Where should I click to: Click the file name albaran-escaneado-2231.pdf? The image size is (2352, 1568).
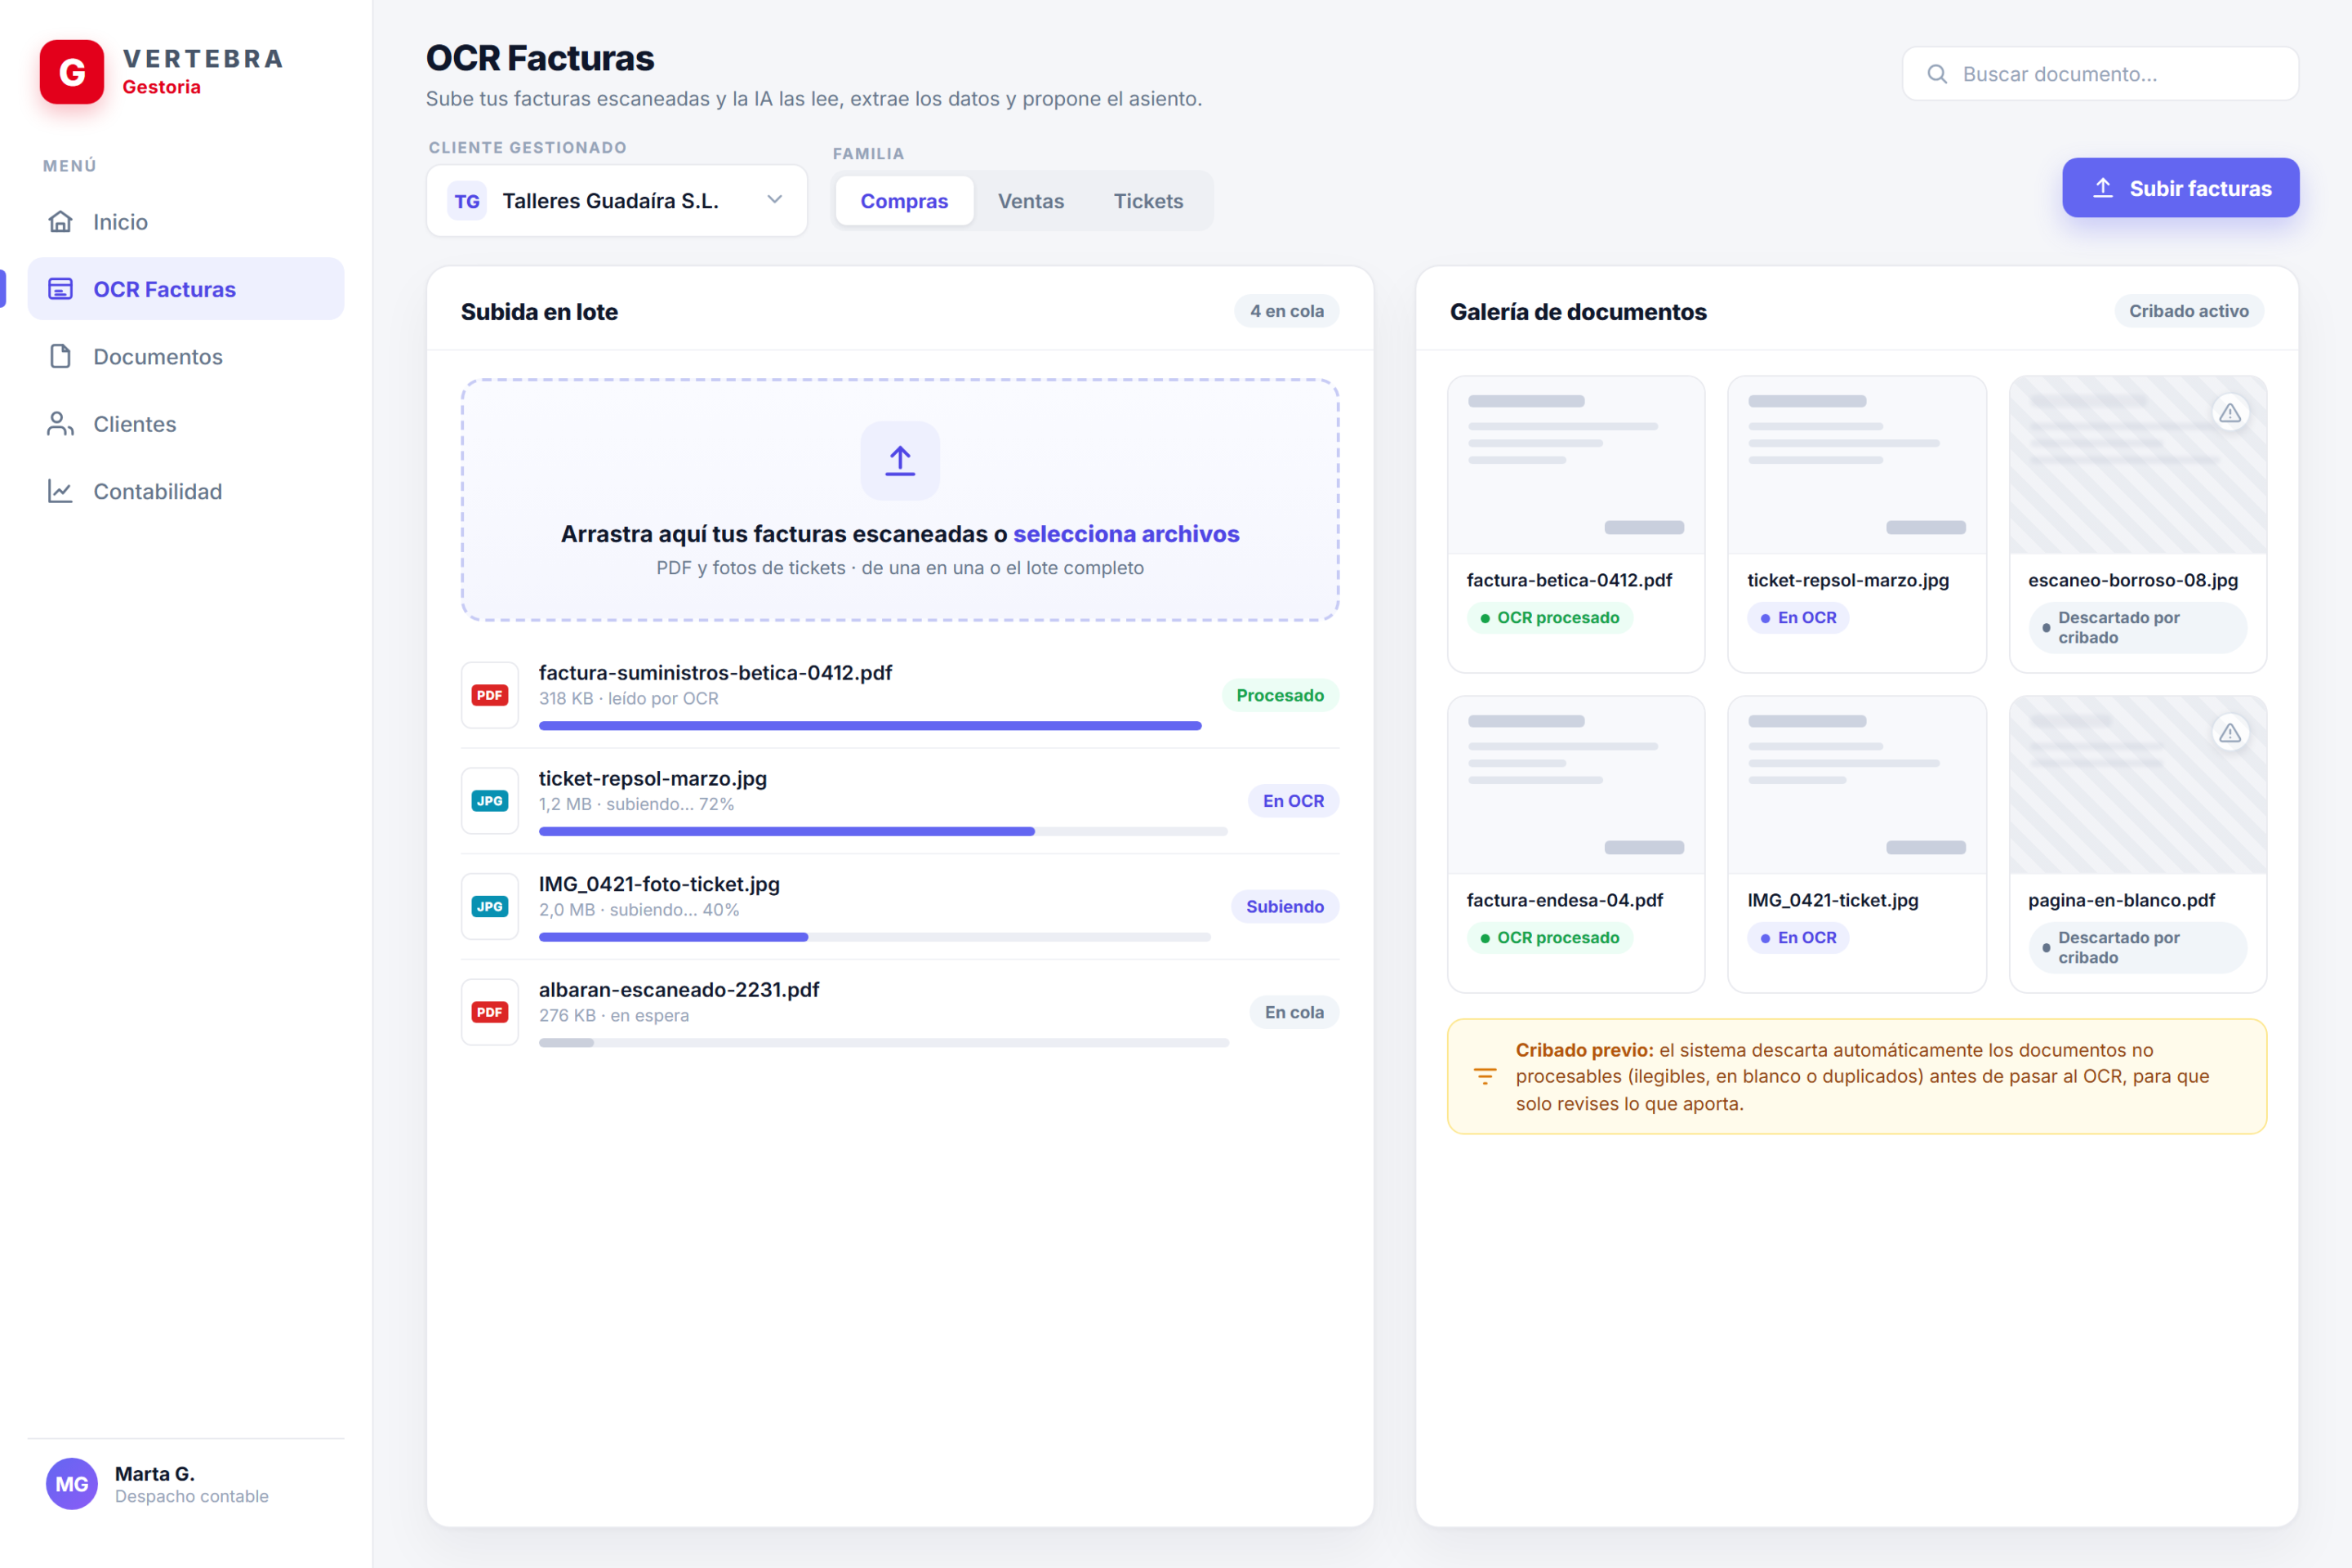point(679,990)
